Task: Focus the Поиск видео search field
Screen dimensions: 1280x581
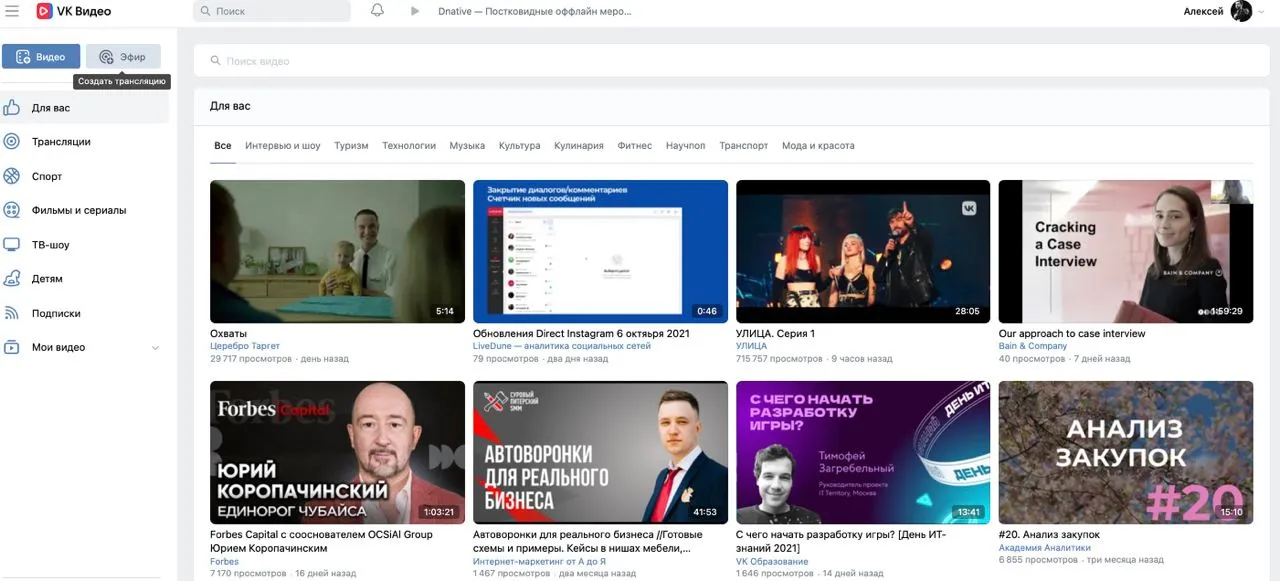Action: click(x=731, y=61)
